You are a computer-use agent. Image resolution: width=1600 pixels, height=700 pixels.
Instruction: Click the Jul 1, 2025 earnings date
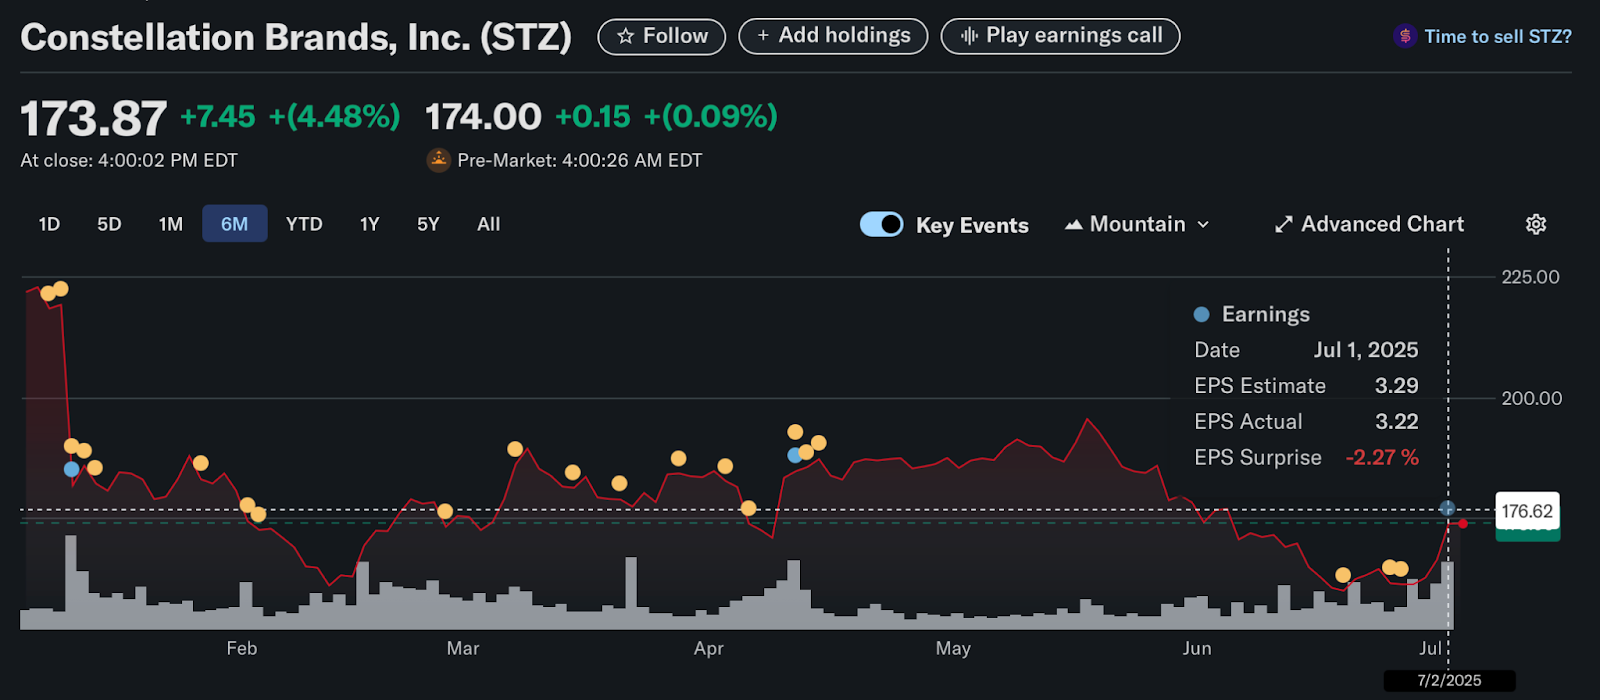[x=1366, y=350]
